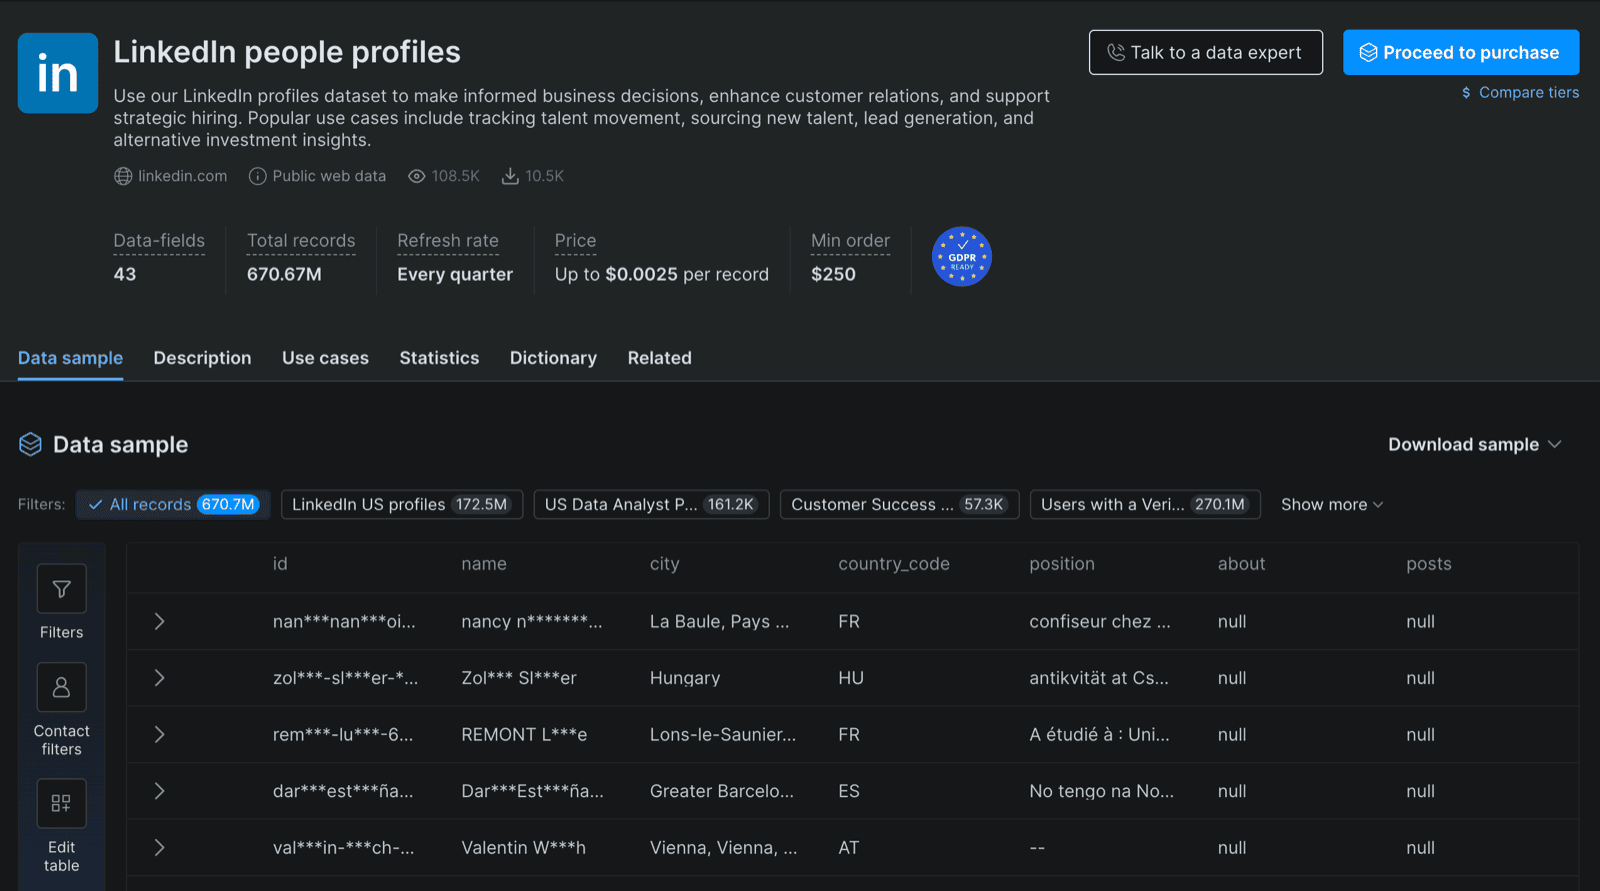
Task: Click the La Baule, Pays city cell
Action: 719,621
